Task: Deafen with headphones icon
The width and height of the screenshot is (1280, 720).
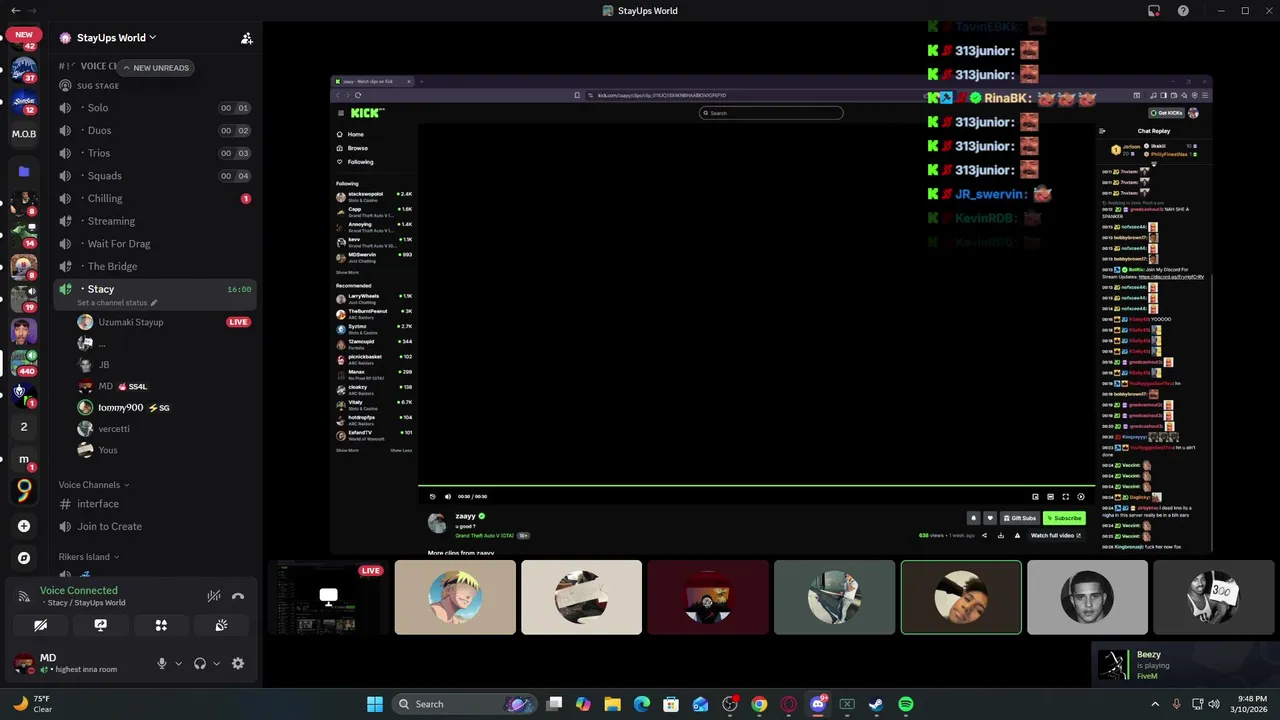Action: click(x=200, y=663)
